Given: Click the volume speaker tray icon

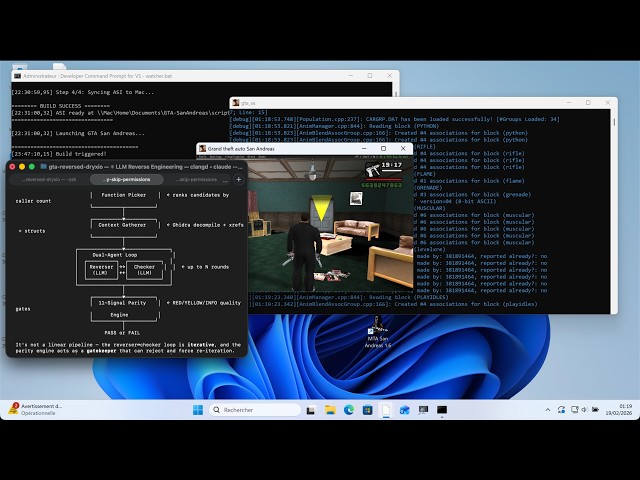Looking at the screenshot, I should [x=584, y=409].
